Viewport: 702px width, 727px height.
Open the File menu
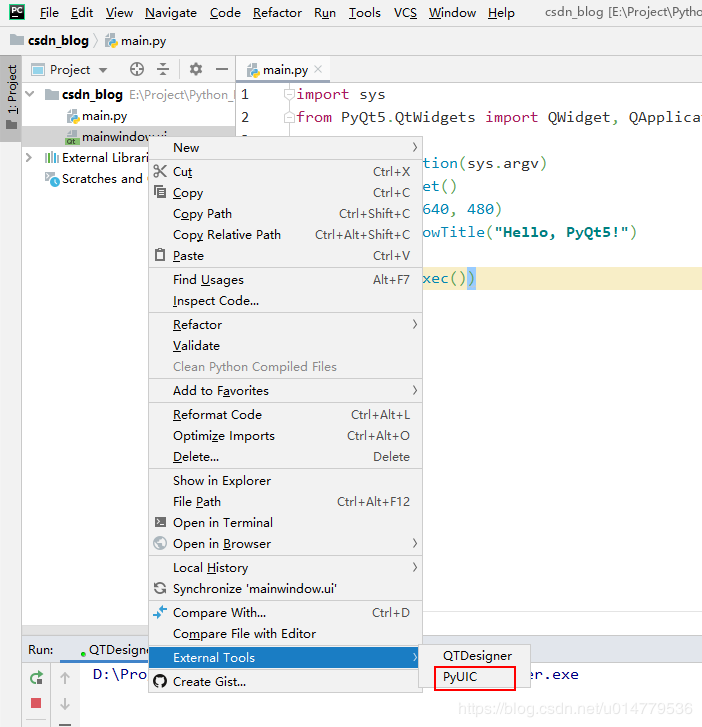tap(49, 13)
